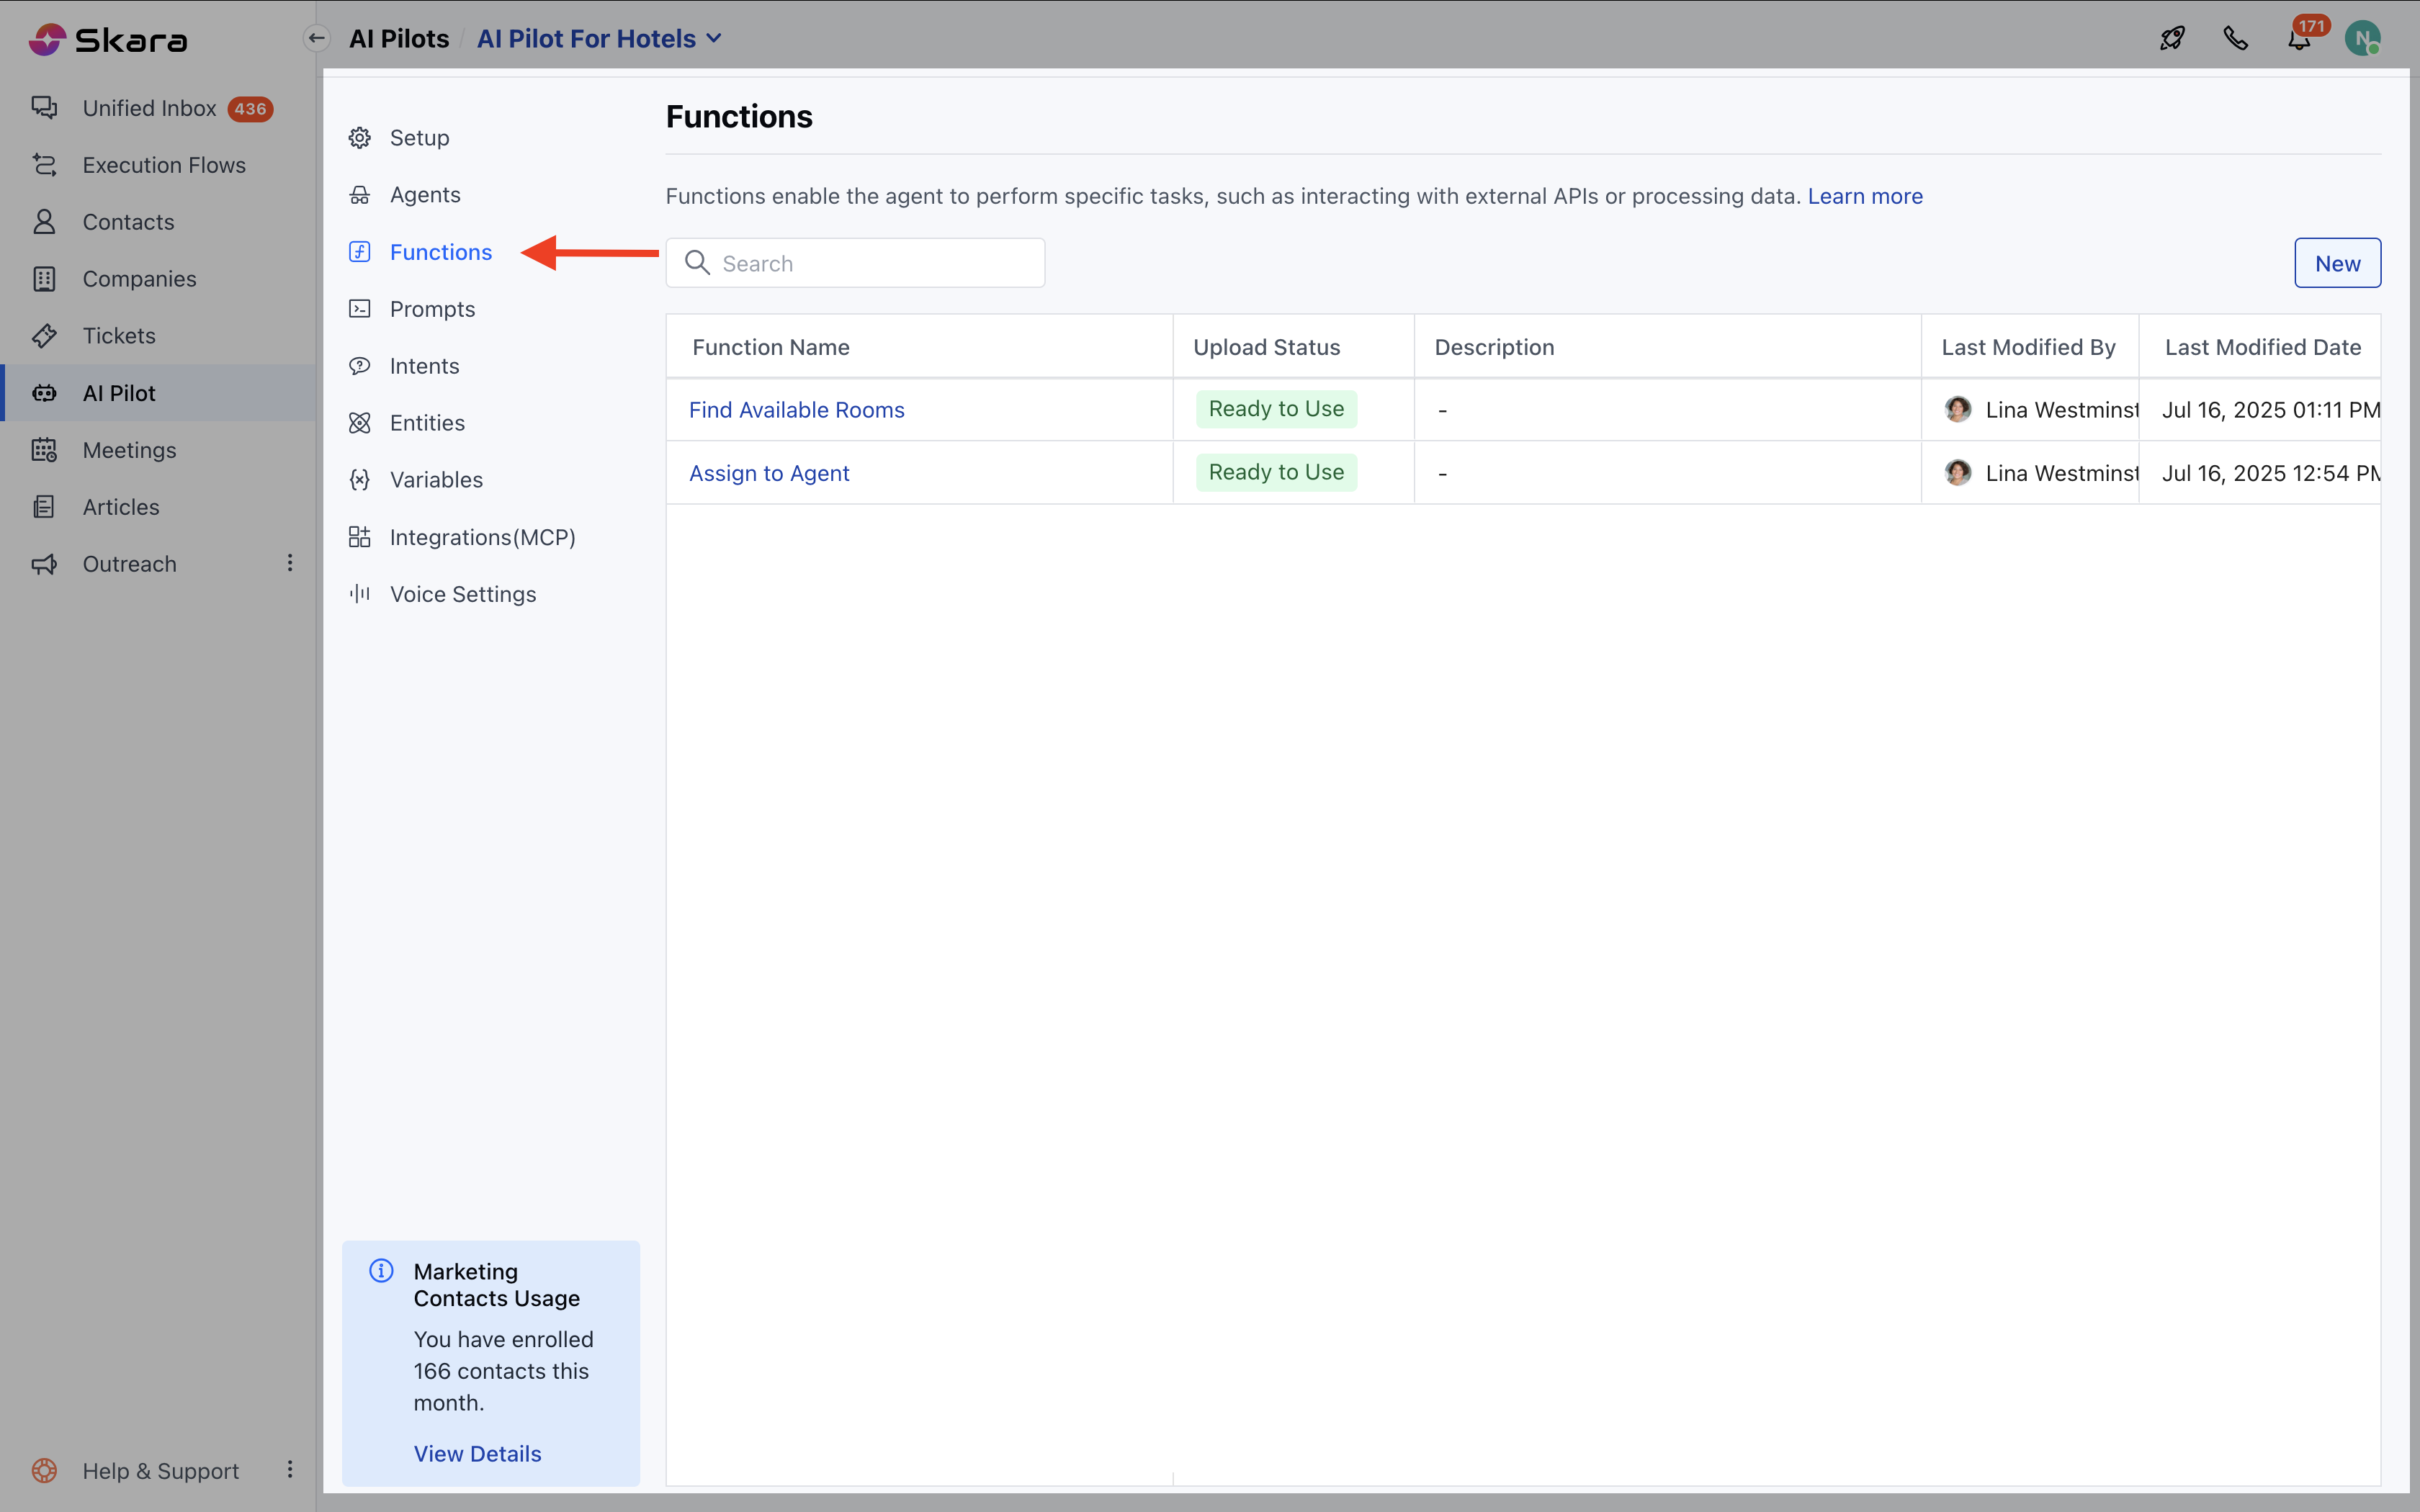Open the phone dialer icon

tap(2236, 39)
